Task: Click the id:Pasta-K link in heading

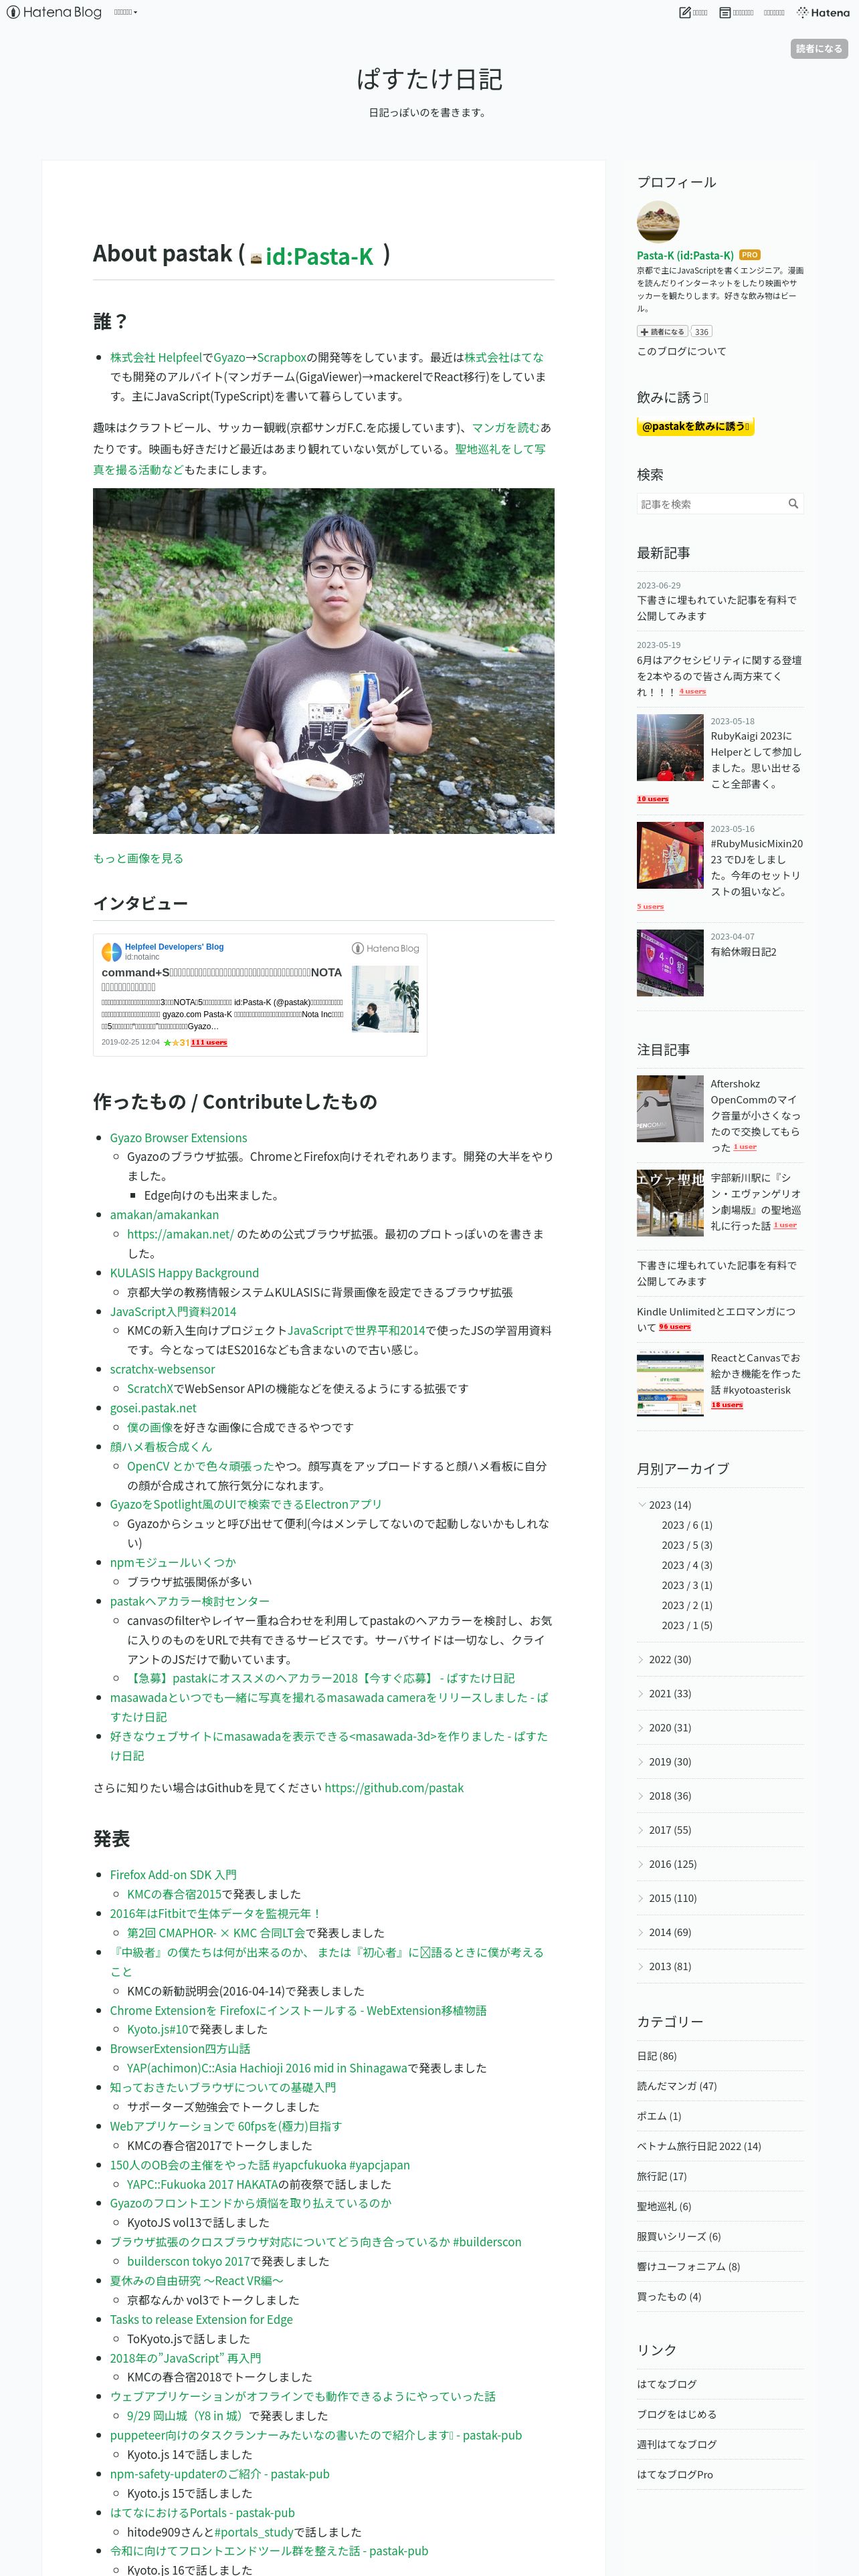Action: [319, 256]
